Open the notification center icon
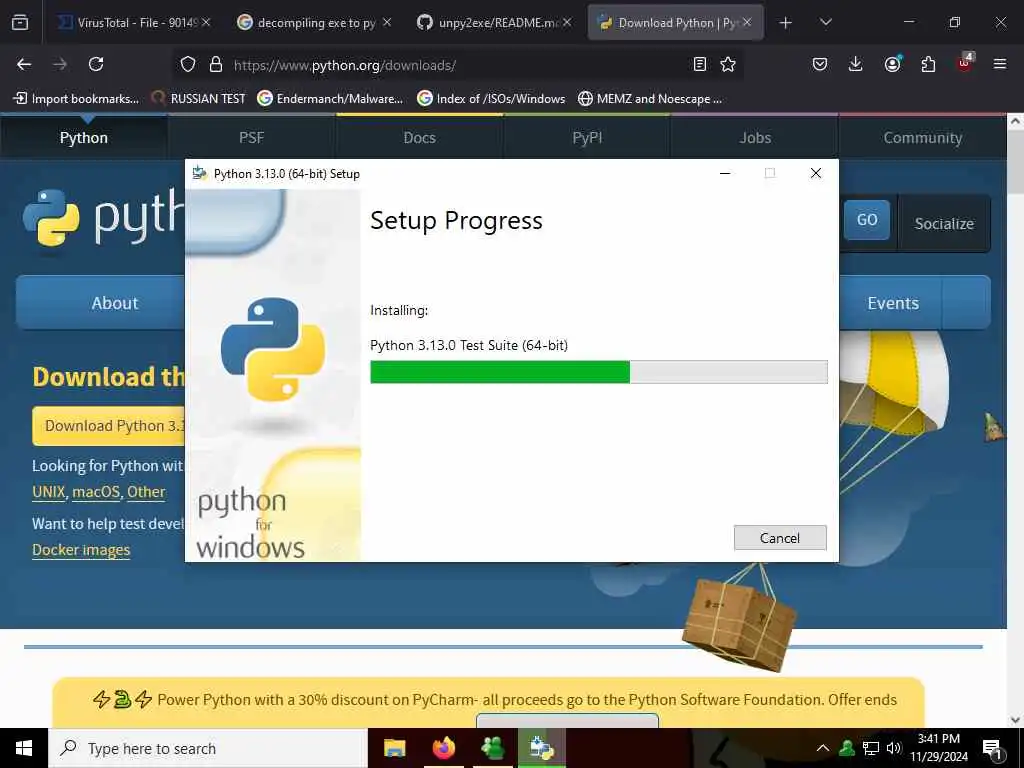The width and height of the screenshot is (1024, 768). pos(993,749)
